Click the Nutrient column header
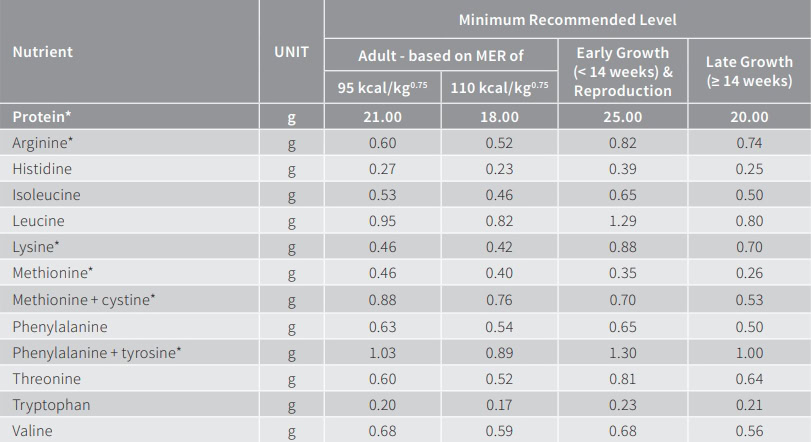The height and width of the screenshot is (442, 811). tap(42, 52)
